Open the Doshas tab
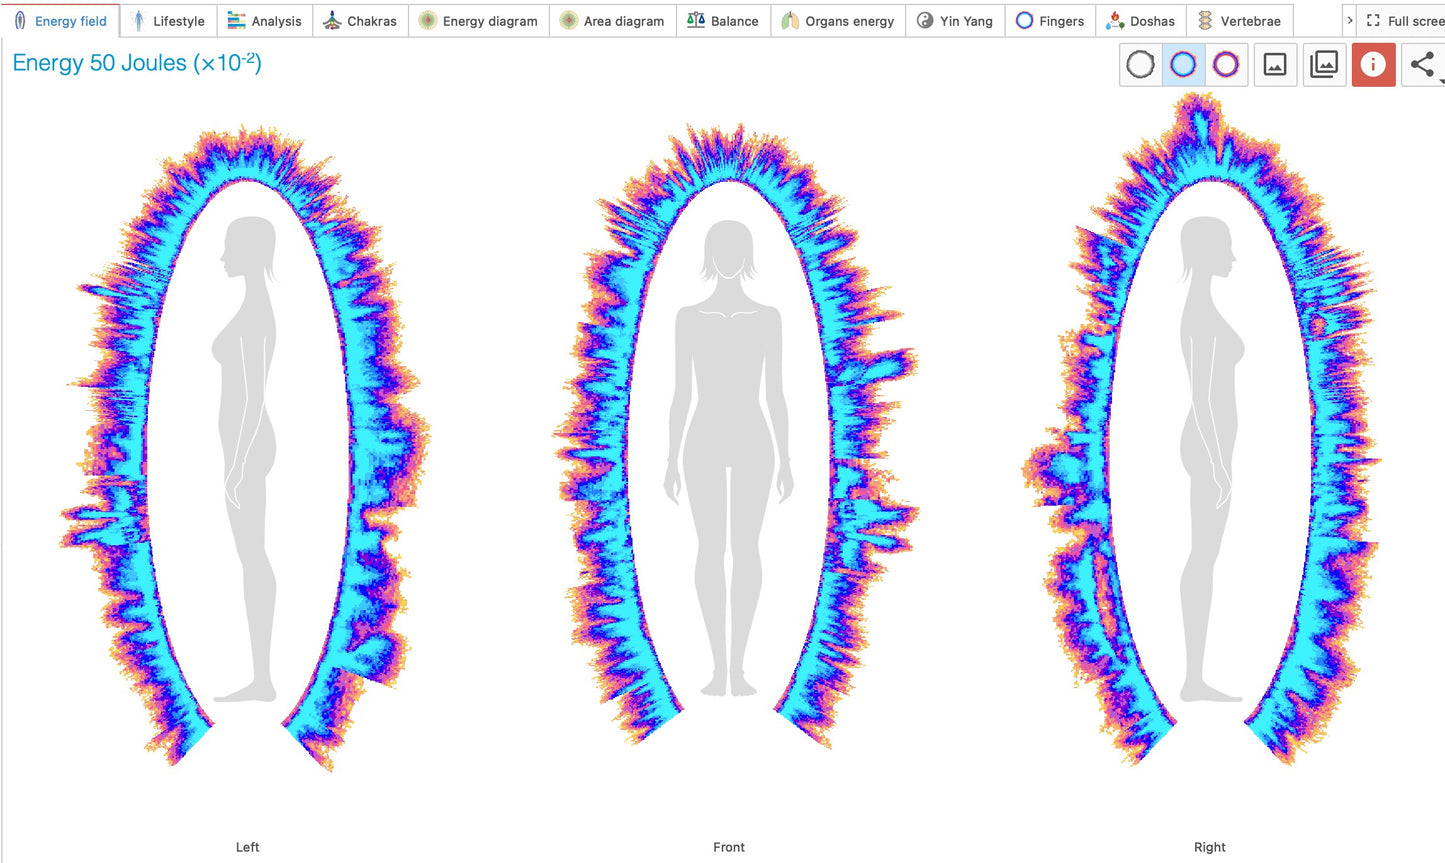Image resolution: width=1445 pixels, height=863 pixels. click(x=1141, y=21)
